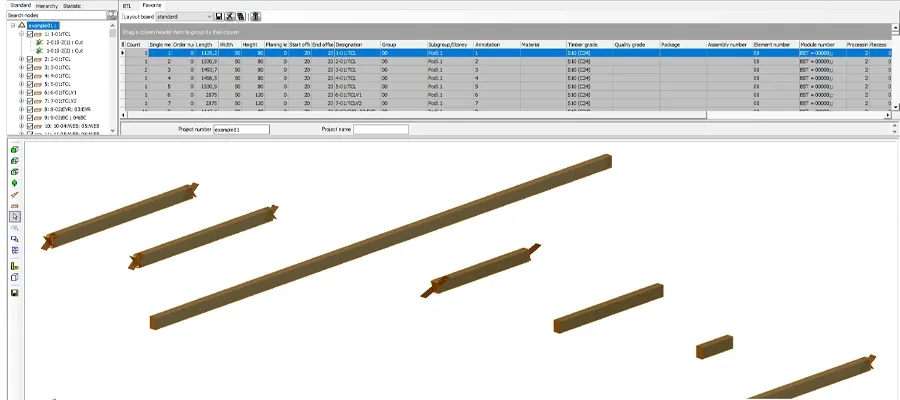Open the BTL tab
Viewport: 900px width, 400px height.
point(127,6)
